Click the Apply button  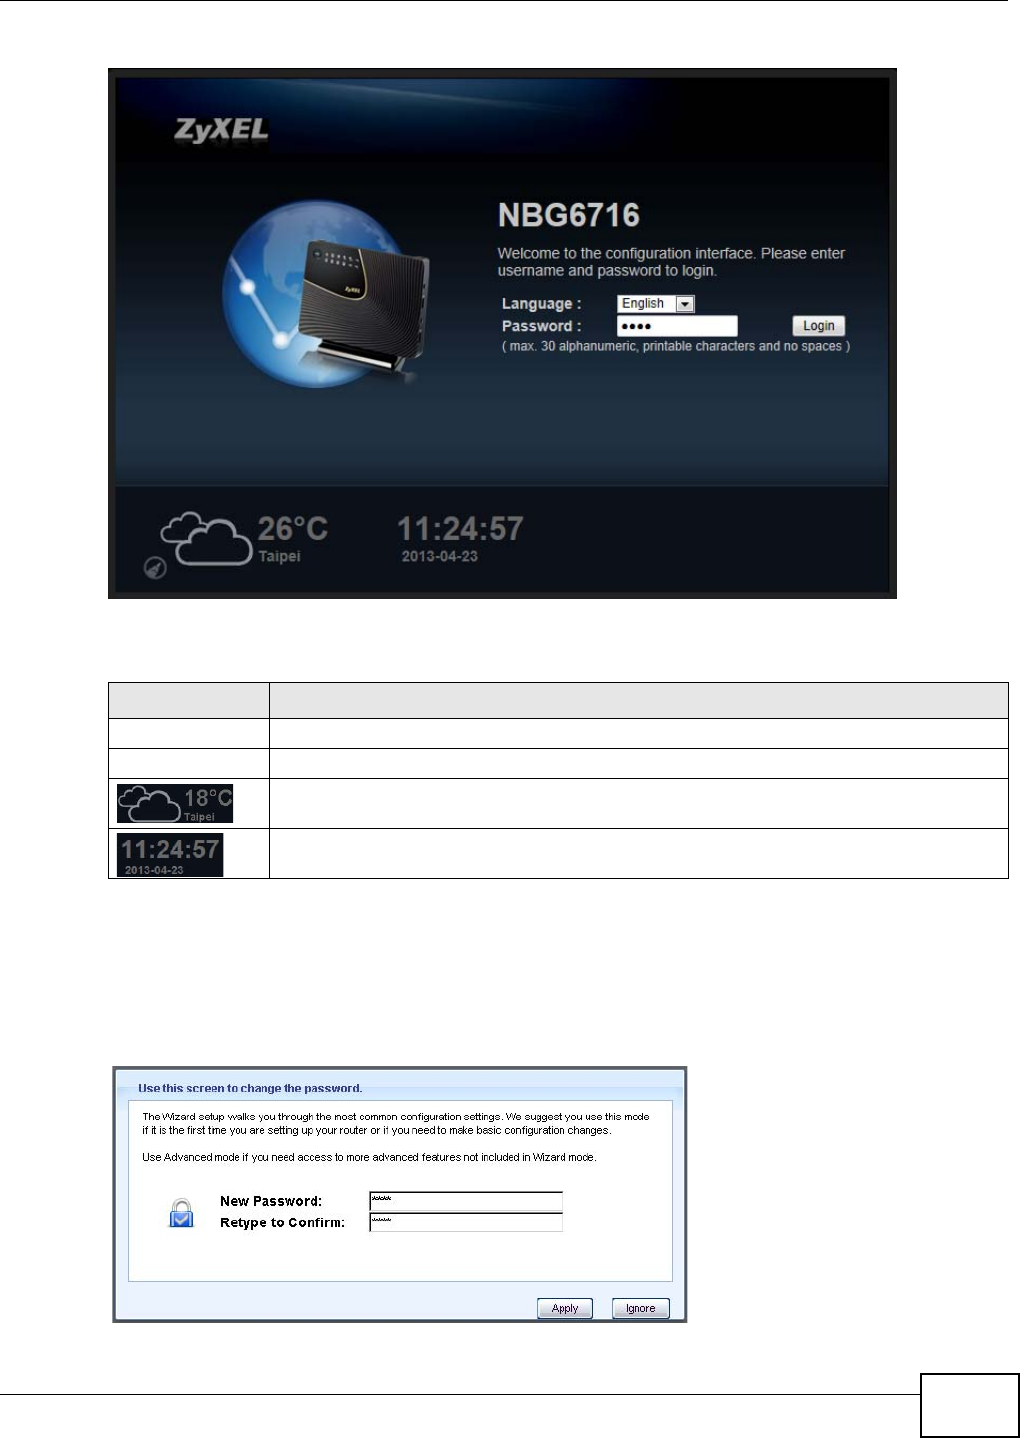click(x=565, y=1308)
